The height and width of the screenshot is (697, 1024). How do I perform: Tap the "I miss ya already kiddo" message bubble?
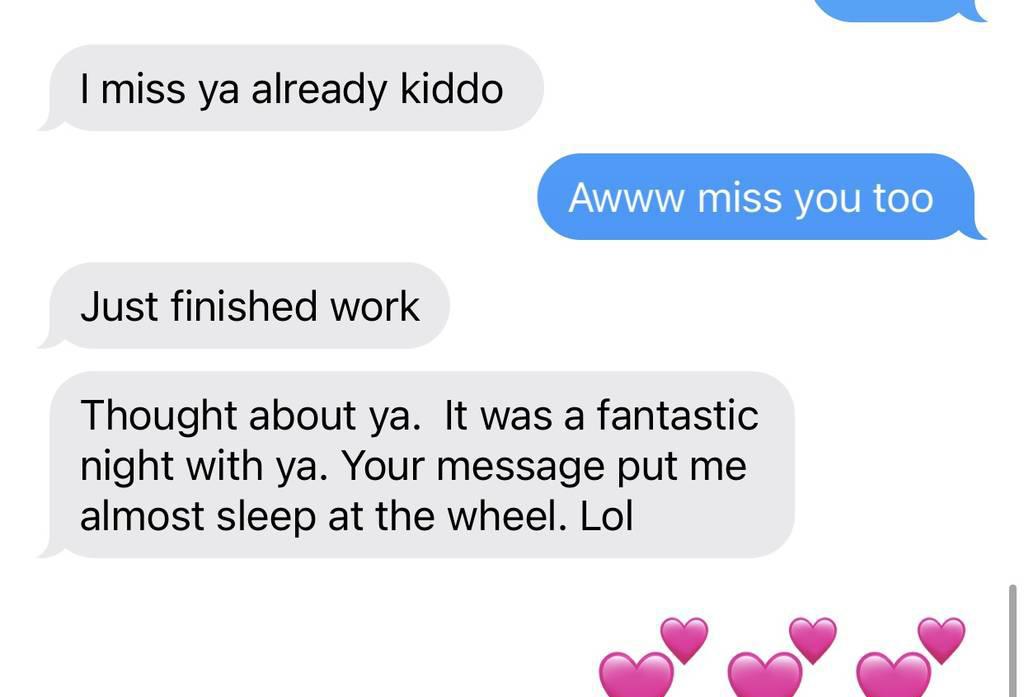pyautogui.click(x=291, y=88)
